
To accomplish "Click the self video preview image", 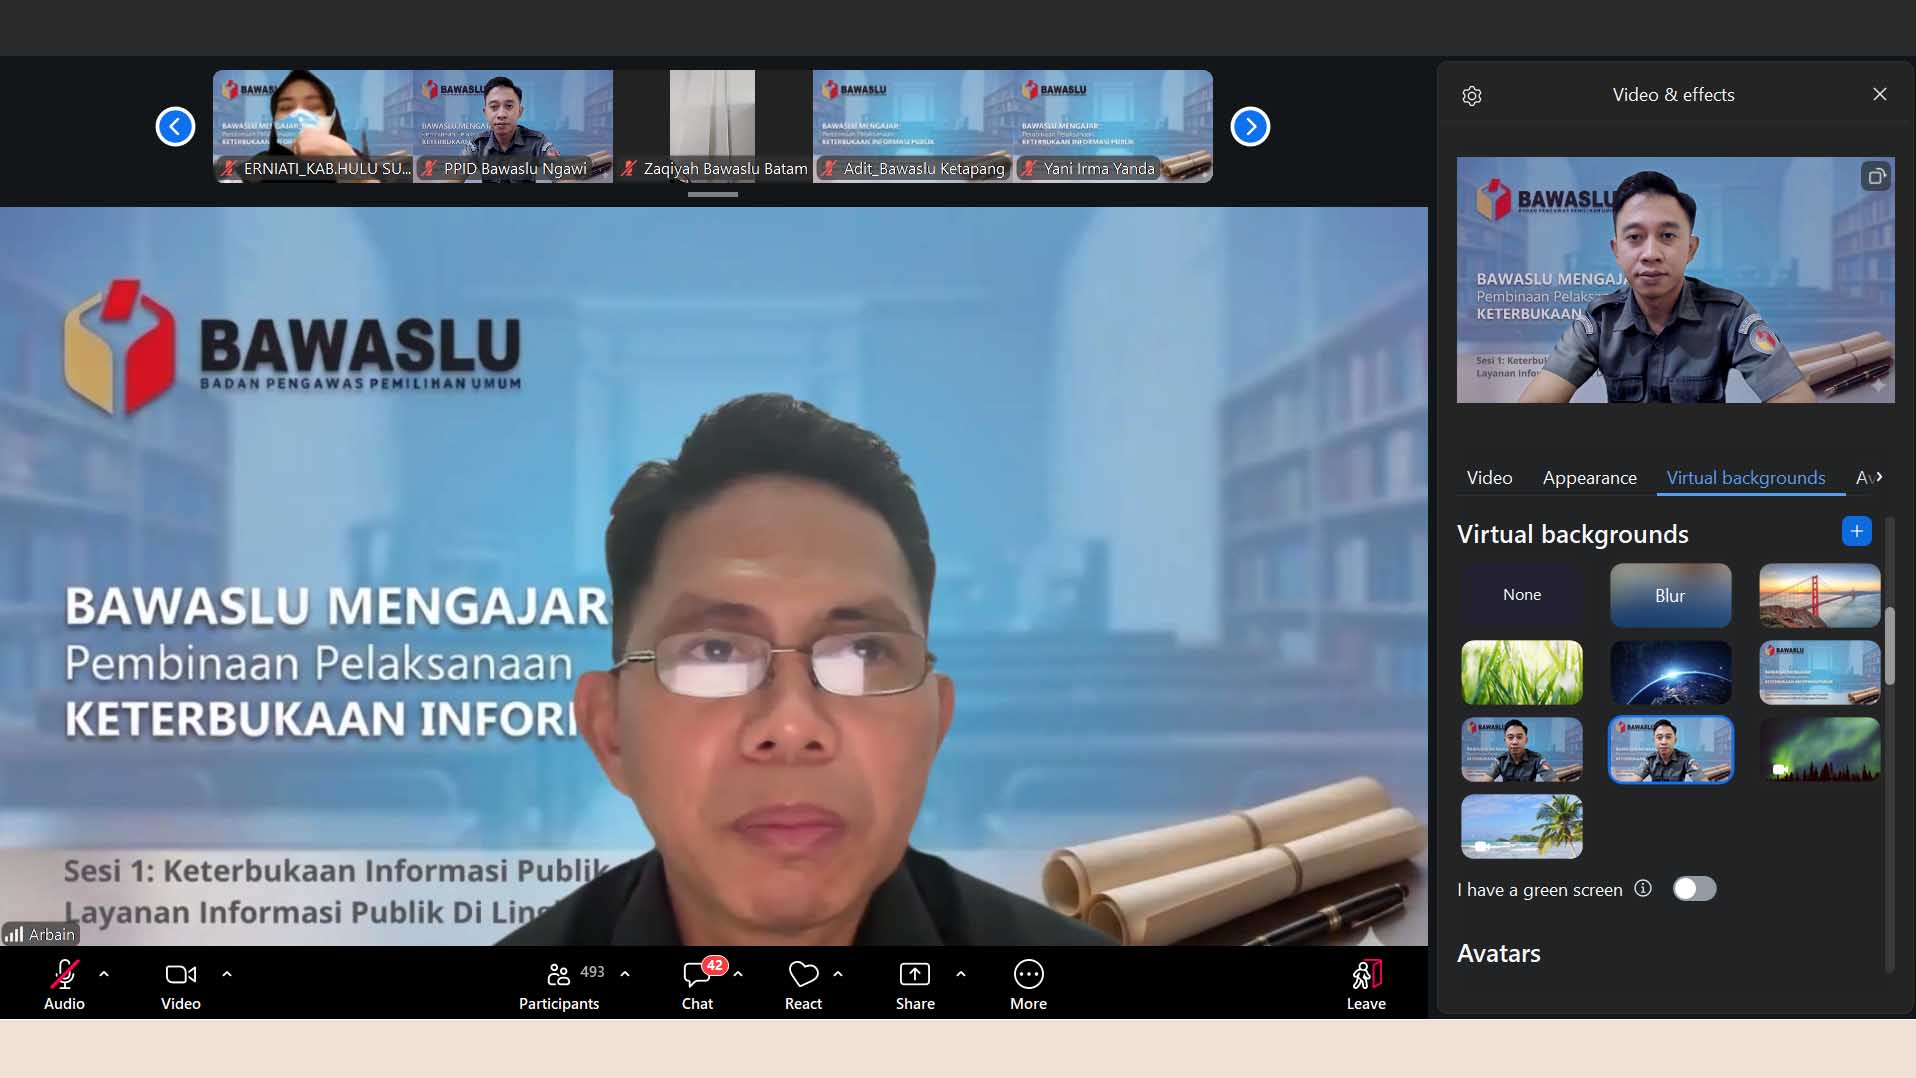I will click(x=1675, y=280).
